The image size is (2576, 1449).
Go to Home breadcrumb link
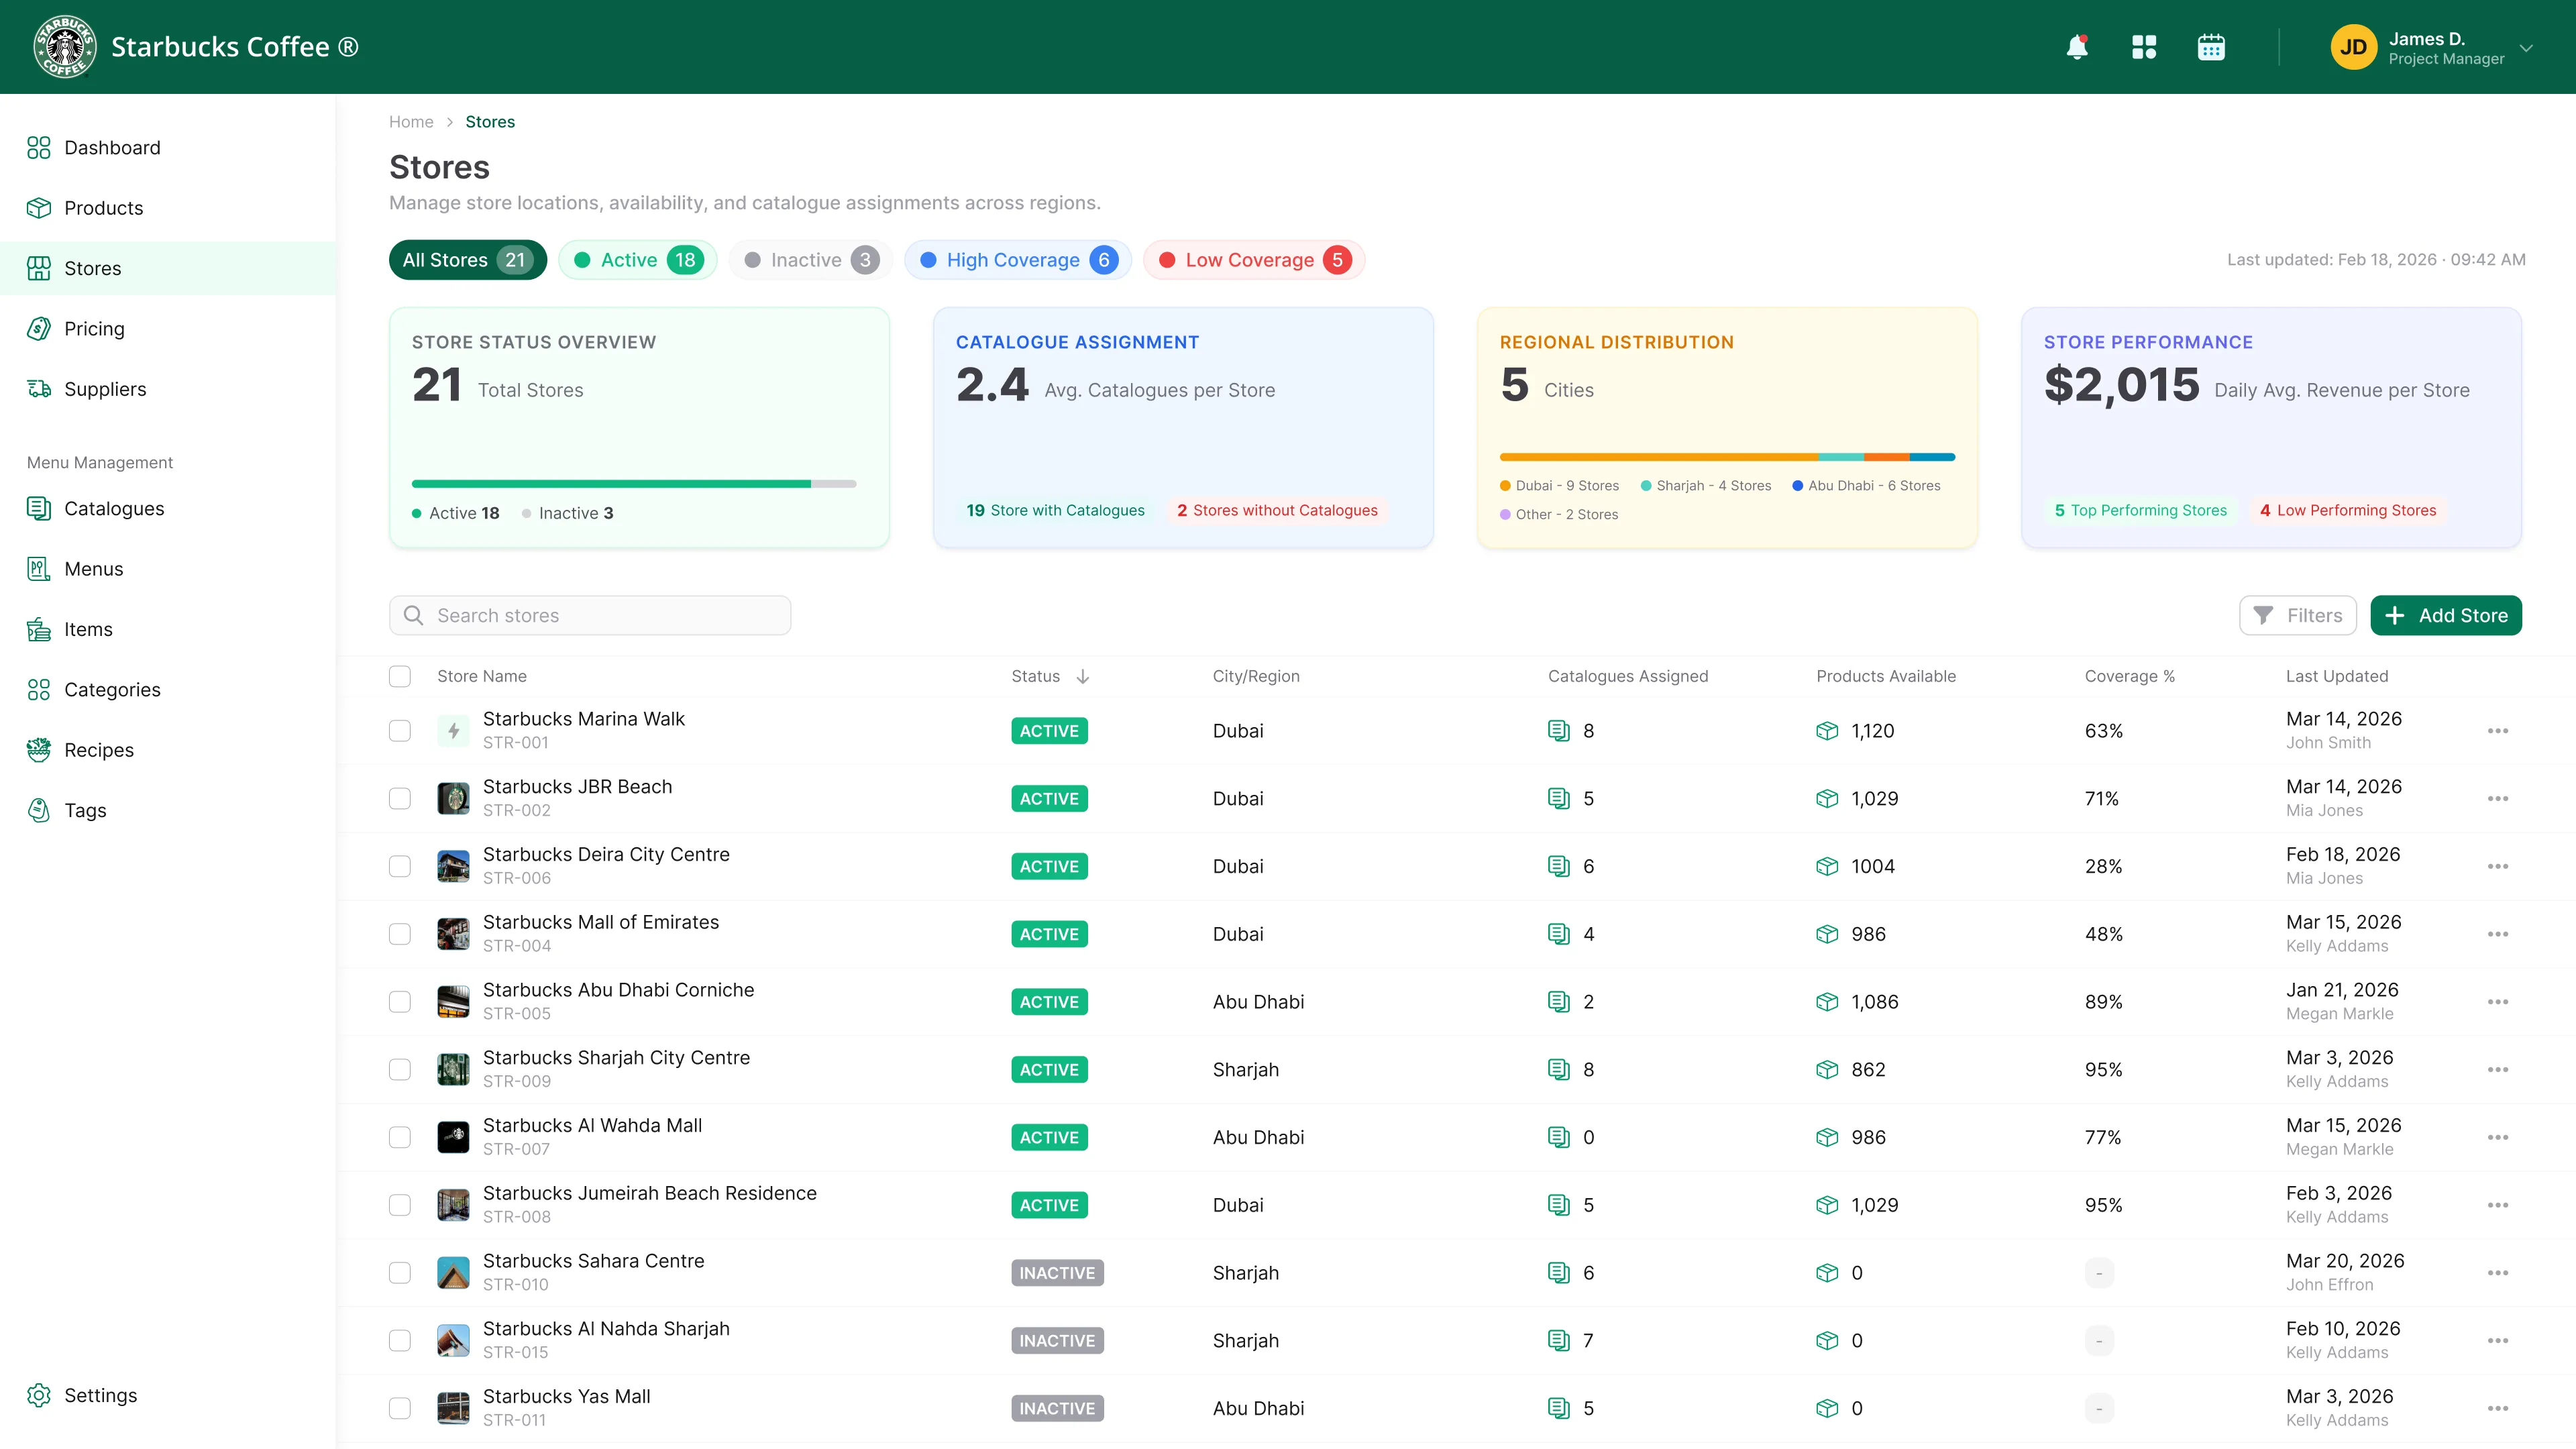coord(411,122)
